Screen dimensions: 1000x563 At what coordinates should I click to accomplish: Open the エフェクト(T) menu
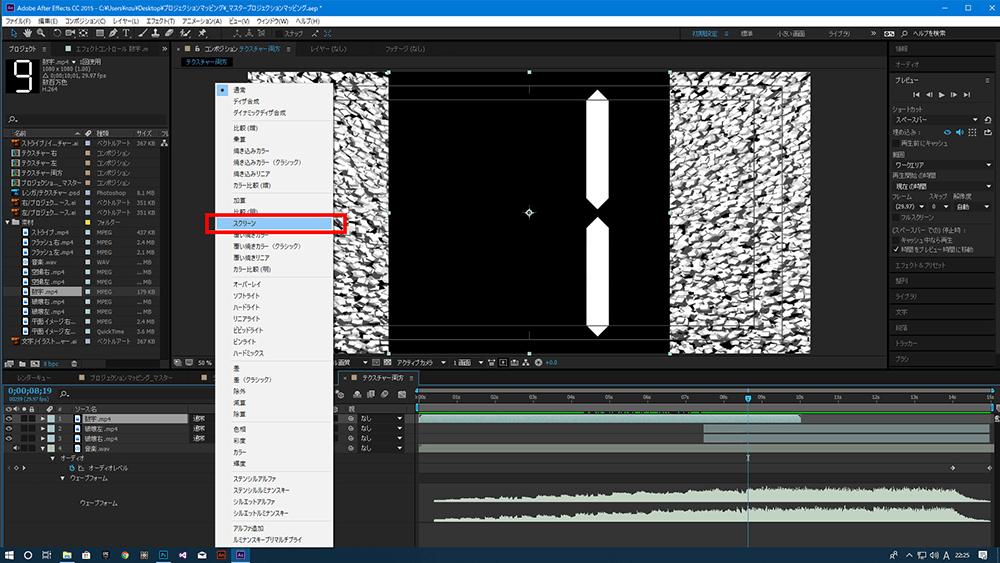click(160, 20)
